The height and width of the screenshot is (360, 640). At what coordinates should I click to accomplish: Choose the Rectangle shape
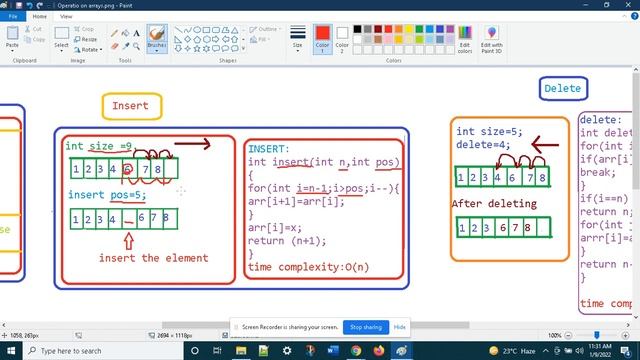(x=207, y=30)
